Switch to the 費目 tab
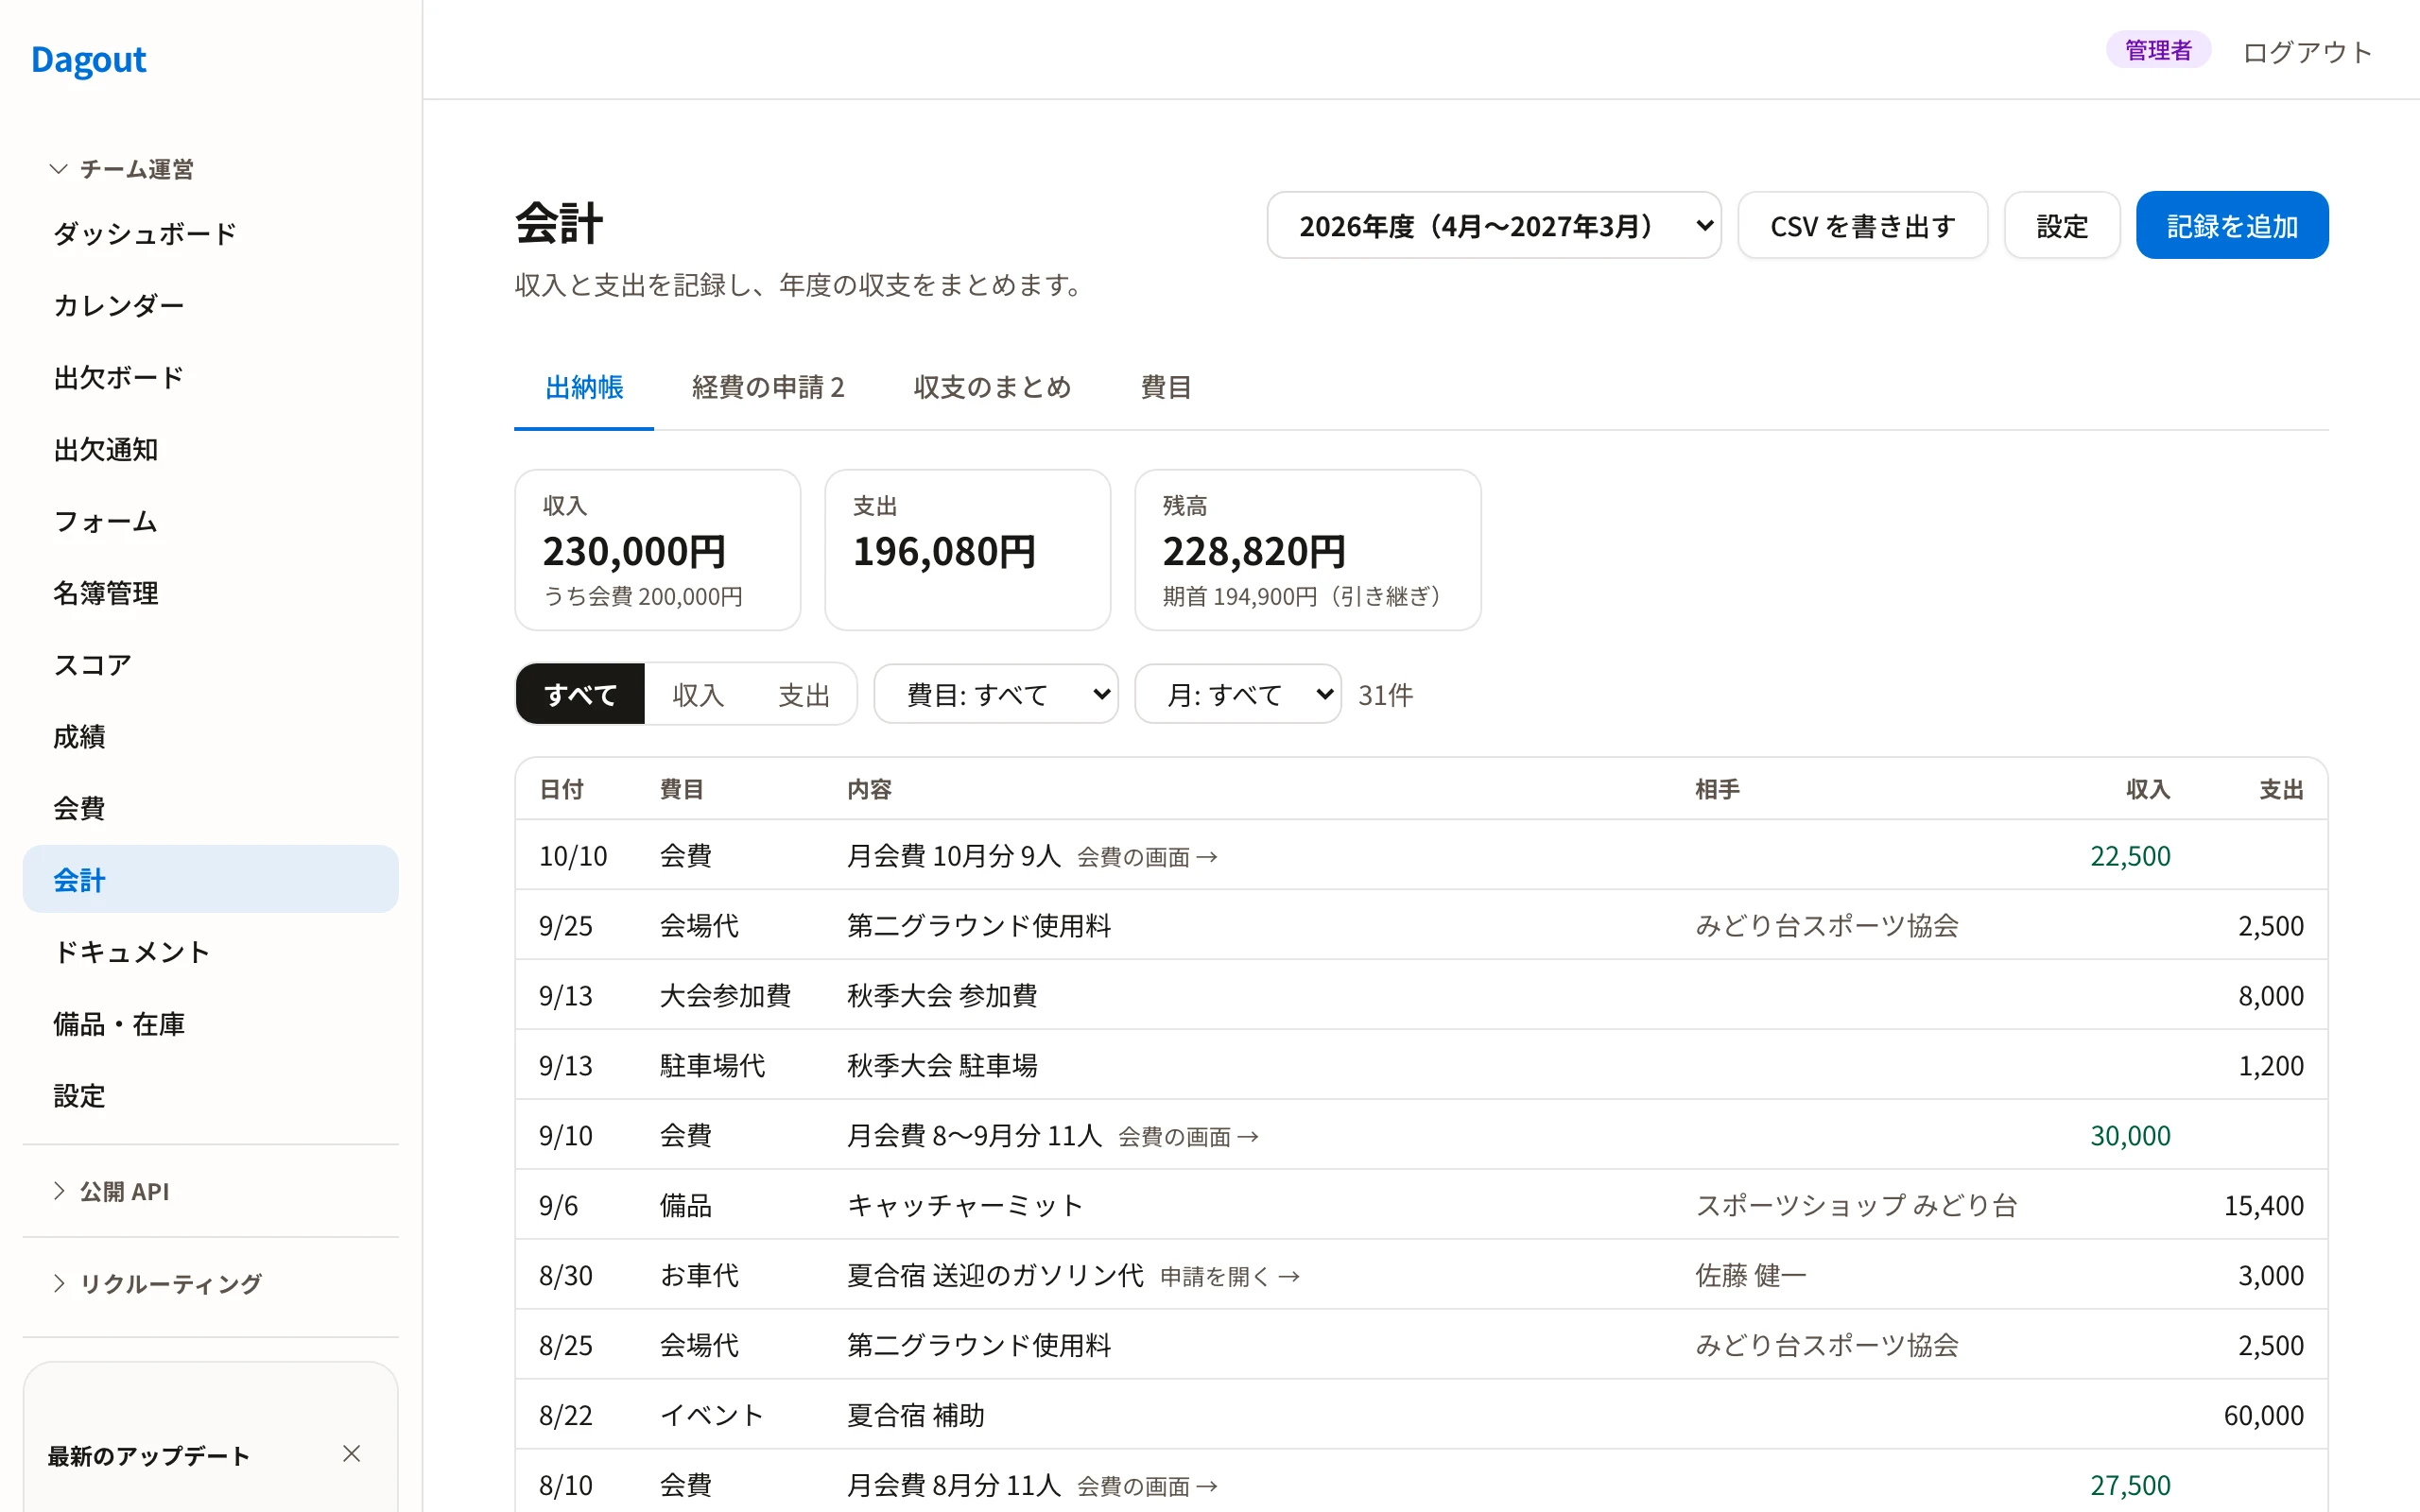Image resolution: width=2420 pixels, height=1512 pixels. (1166, 388)
